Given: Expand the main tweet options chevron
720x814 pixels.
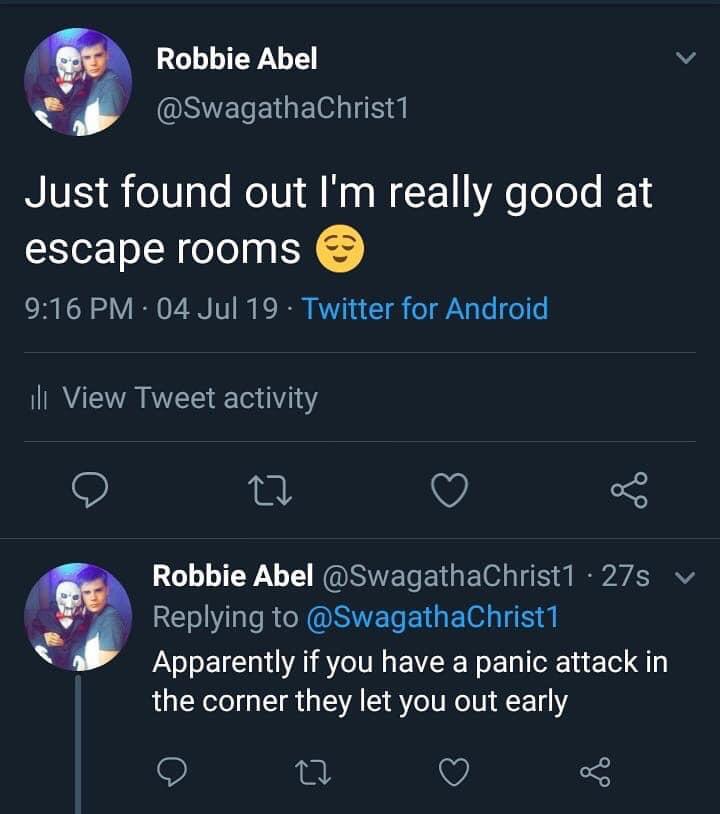Looking at the screenshot, I should click(x=686, y=60).
